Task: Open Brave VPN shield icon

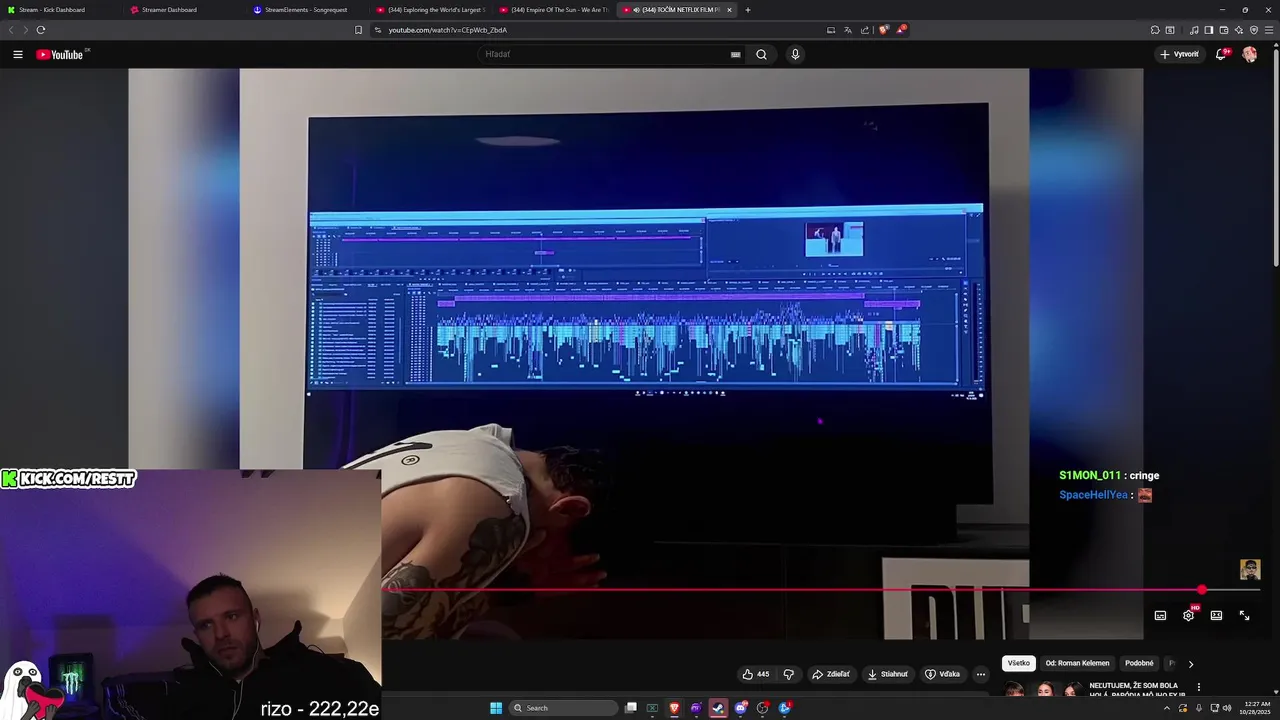Action: pos(1254,30)
